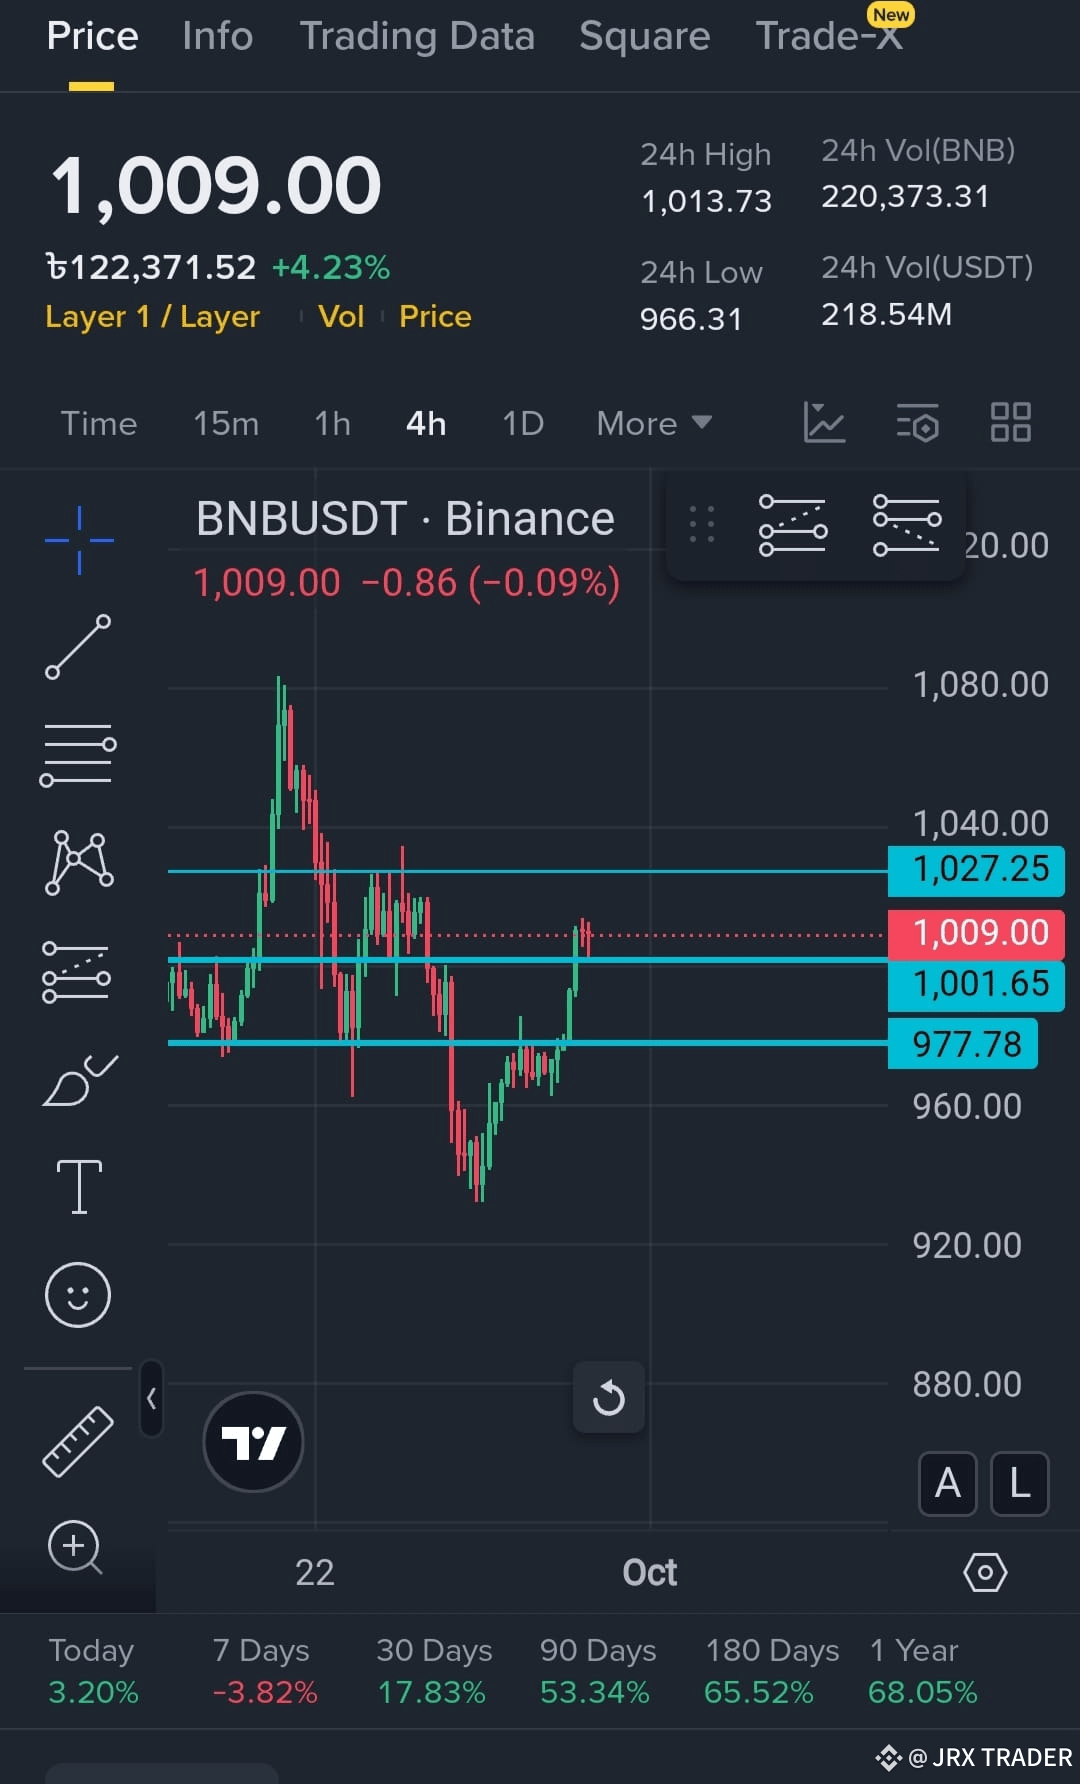Open the emoji sticker tool

click(78, 1295)
